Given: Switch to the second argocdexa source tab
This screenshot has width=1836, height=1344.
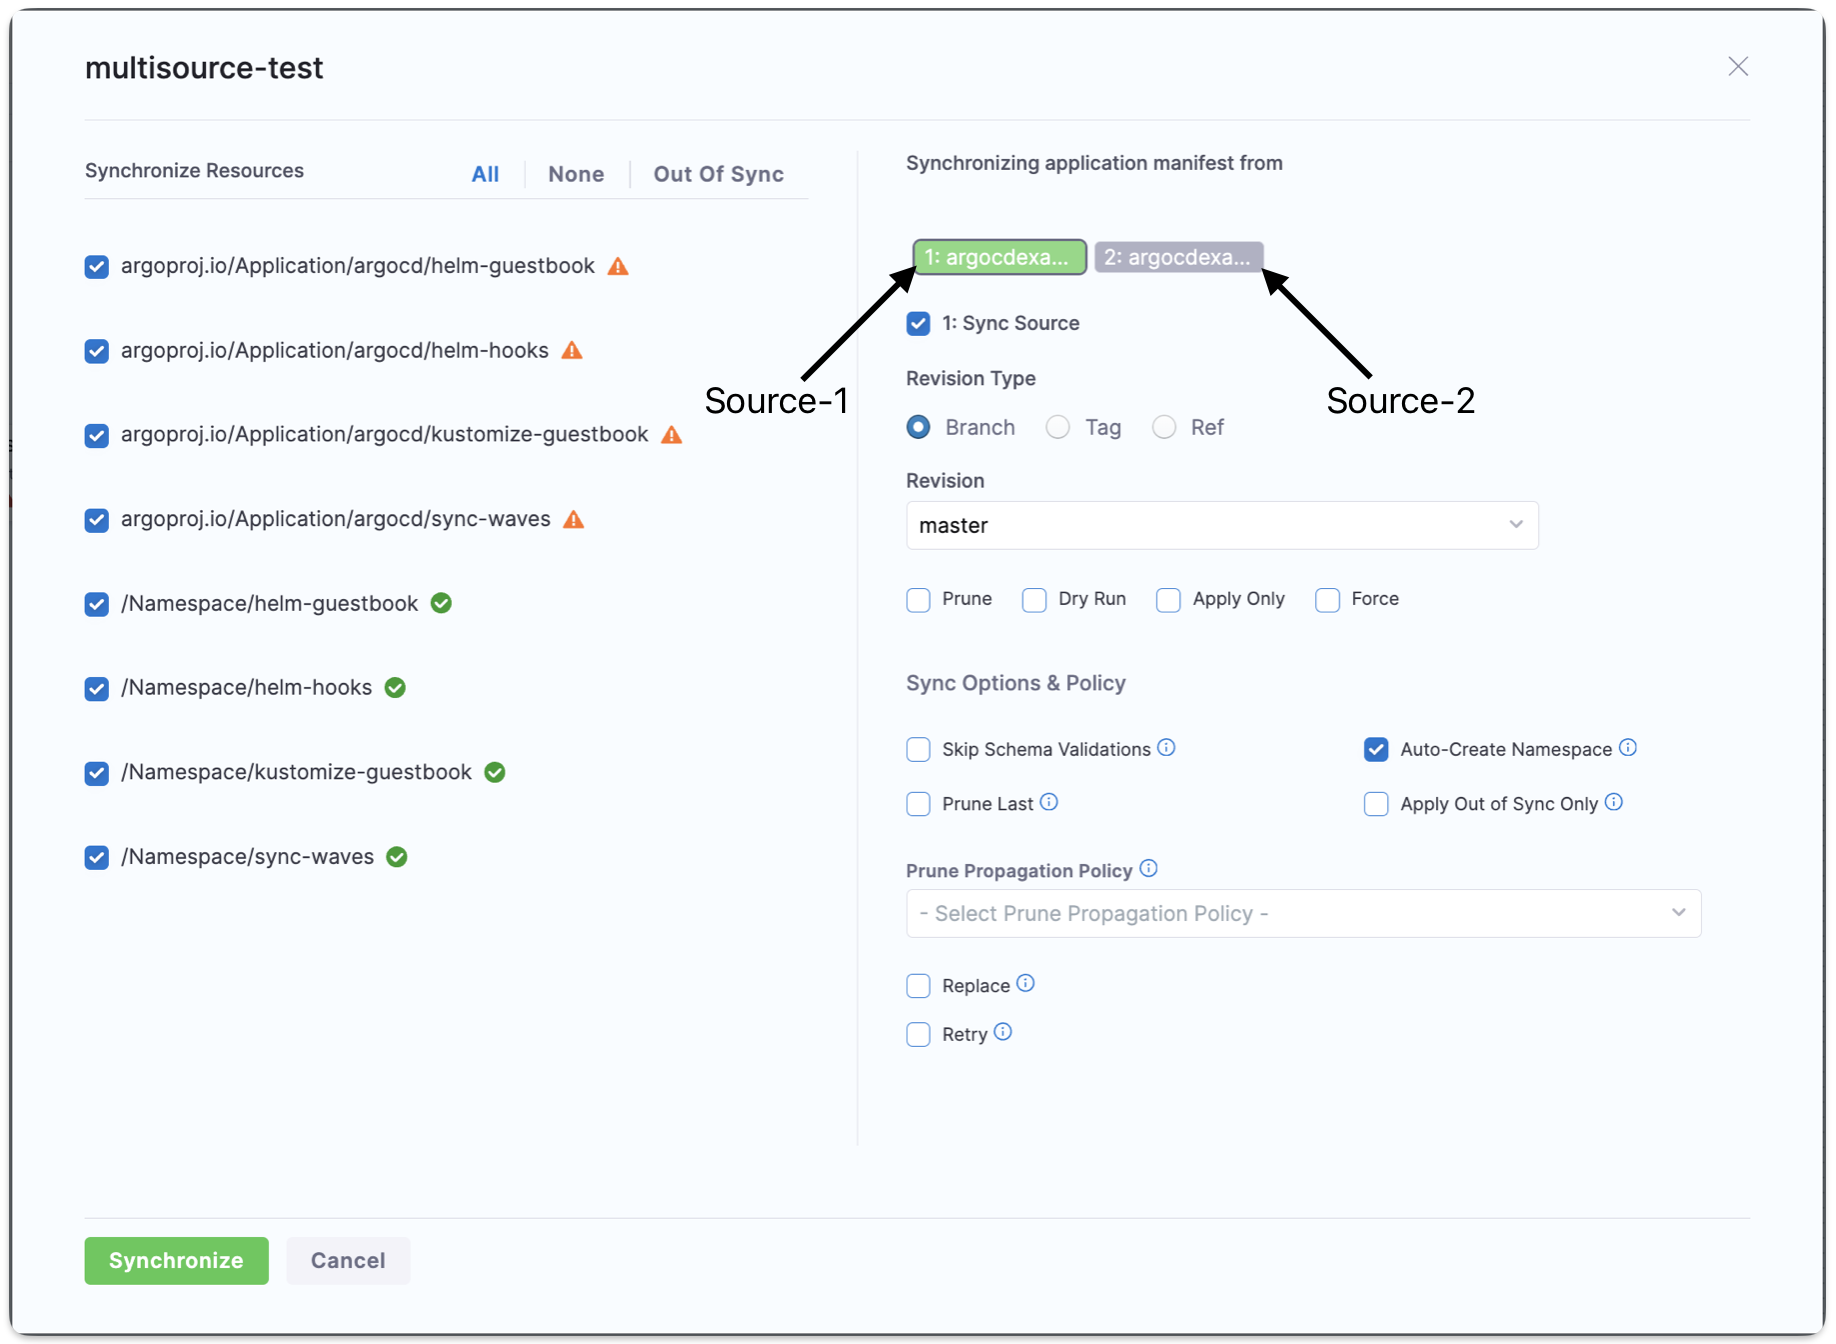Looking at the screenshot, I should click(x=1178, y=257).
